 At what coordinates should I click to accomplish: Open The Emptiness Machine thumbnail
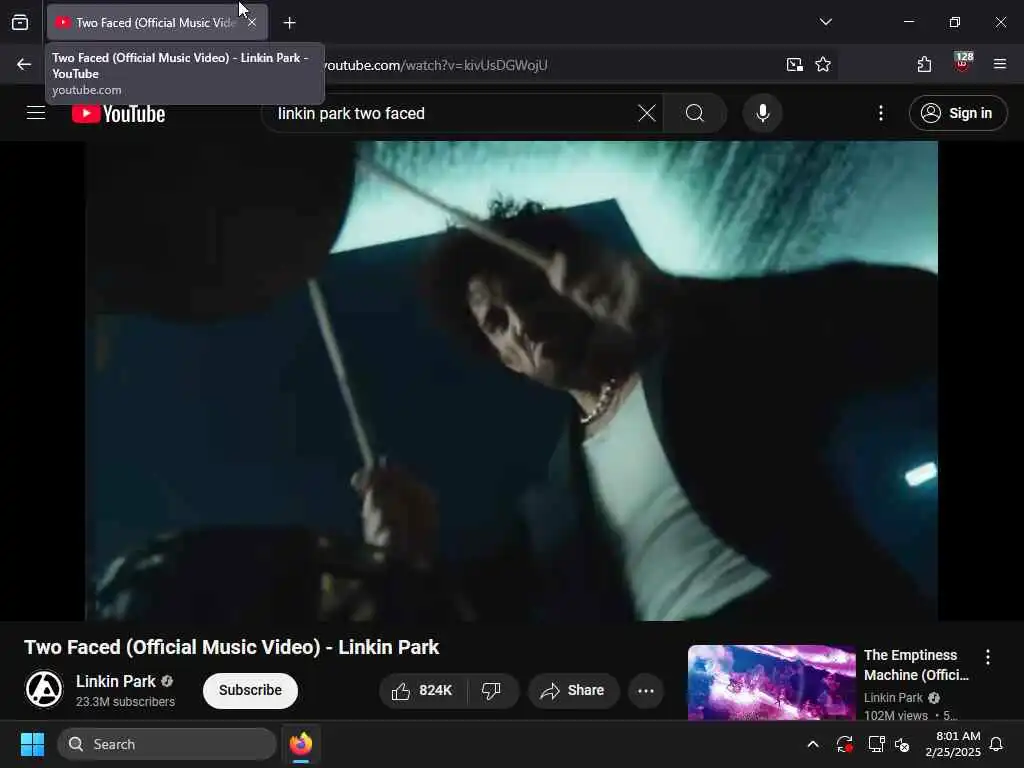pos(771,682)
